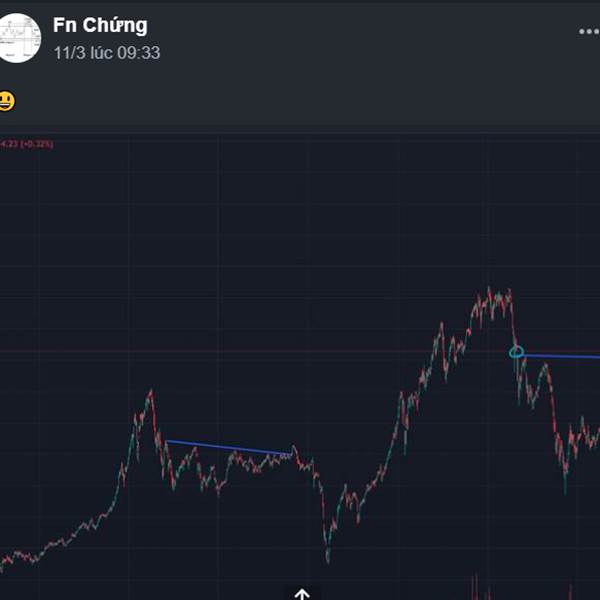Click the first peak before the blue trendline
This screenshot has width=600, height=600.
[150, 396]
